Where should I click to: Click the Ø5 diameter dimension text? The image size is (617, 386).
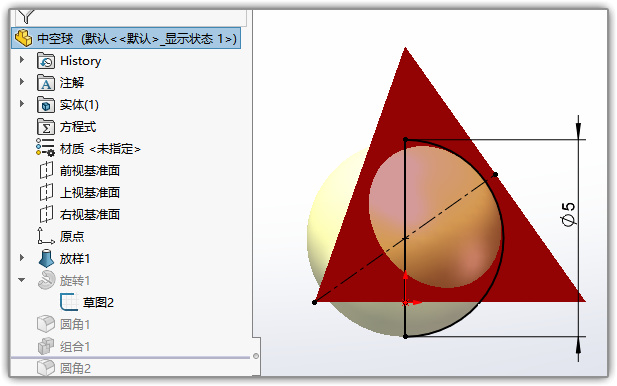point(568,214)
